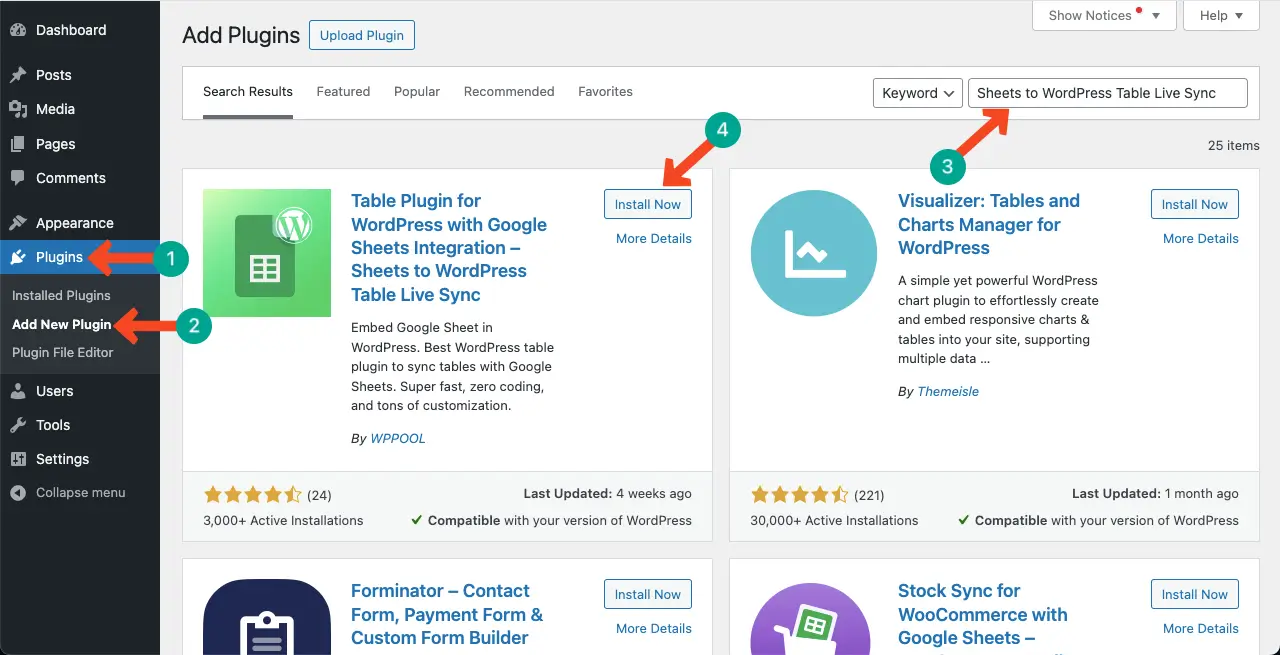Click the Appearance paintbrush icon
Screen dimensions: 1280x655
point(18,223)
